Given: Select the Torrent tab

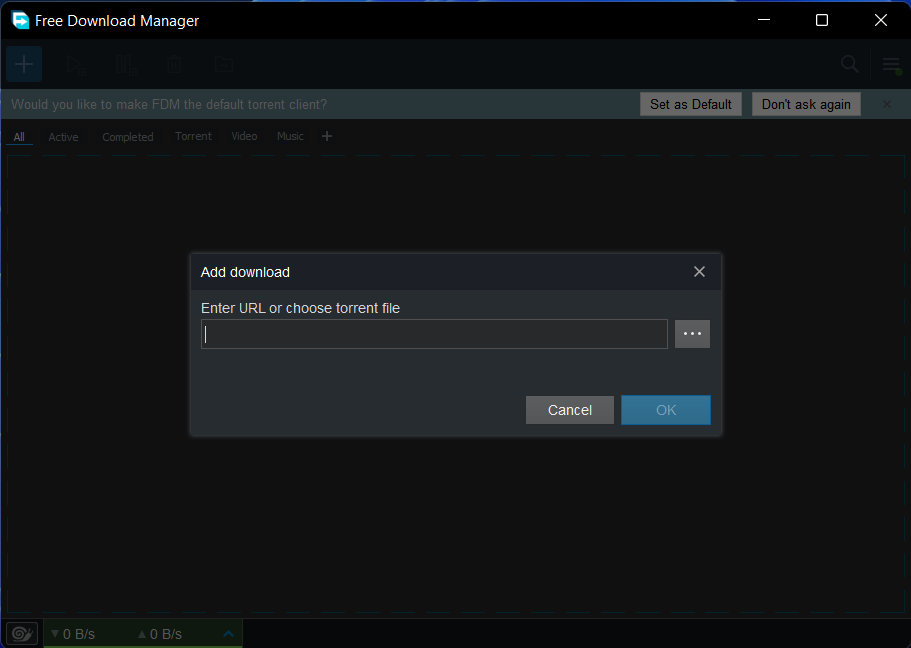Looking at the screenshot, I should click(193, 136).
